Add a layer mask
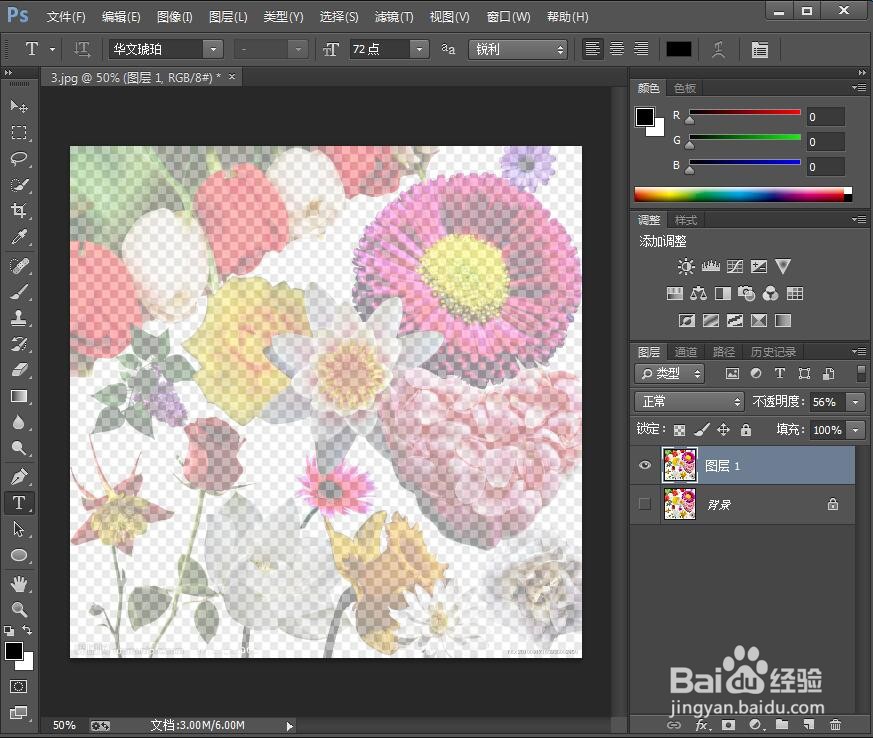This screenshot has height=738, width=873. 728,725
